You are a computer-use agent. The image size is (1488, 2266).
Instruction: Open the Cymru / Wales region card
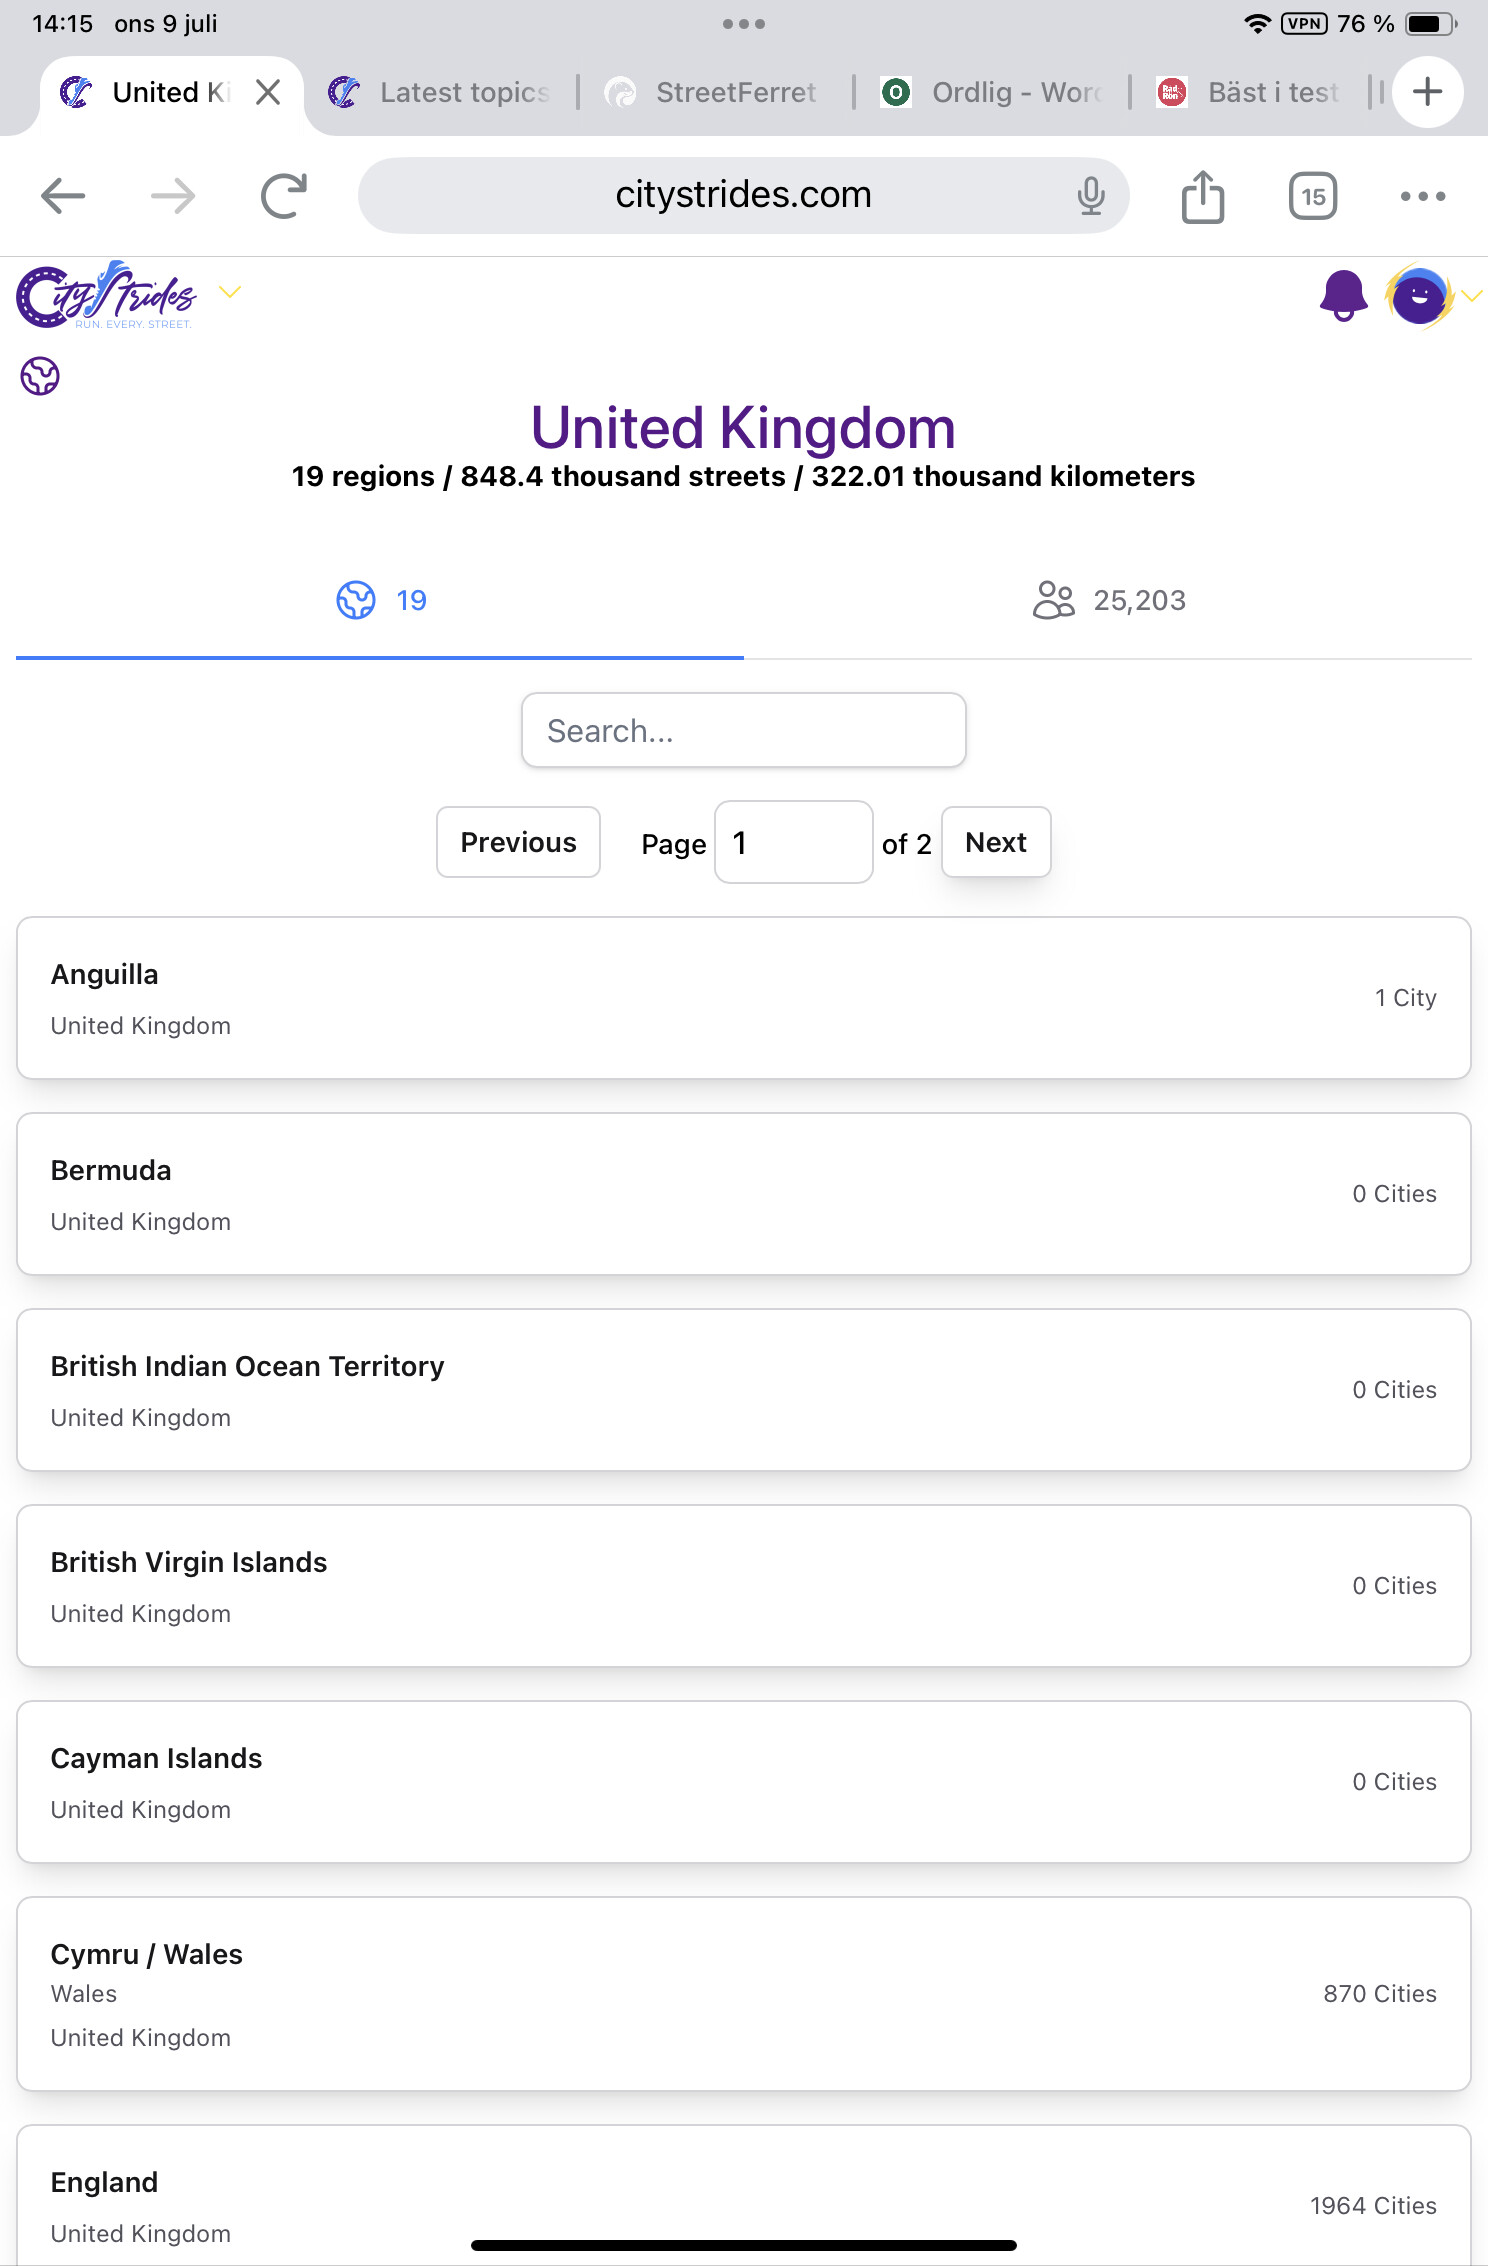(x=743, y=1994)
